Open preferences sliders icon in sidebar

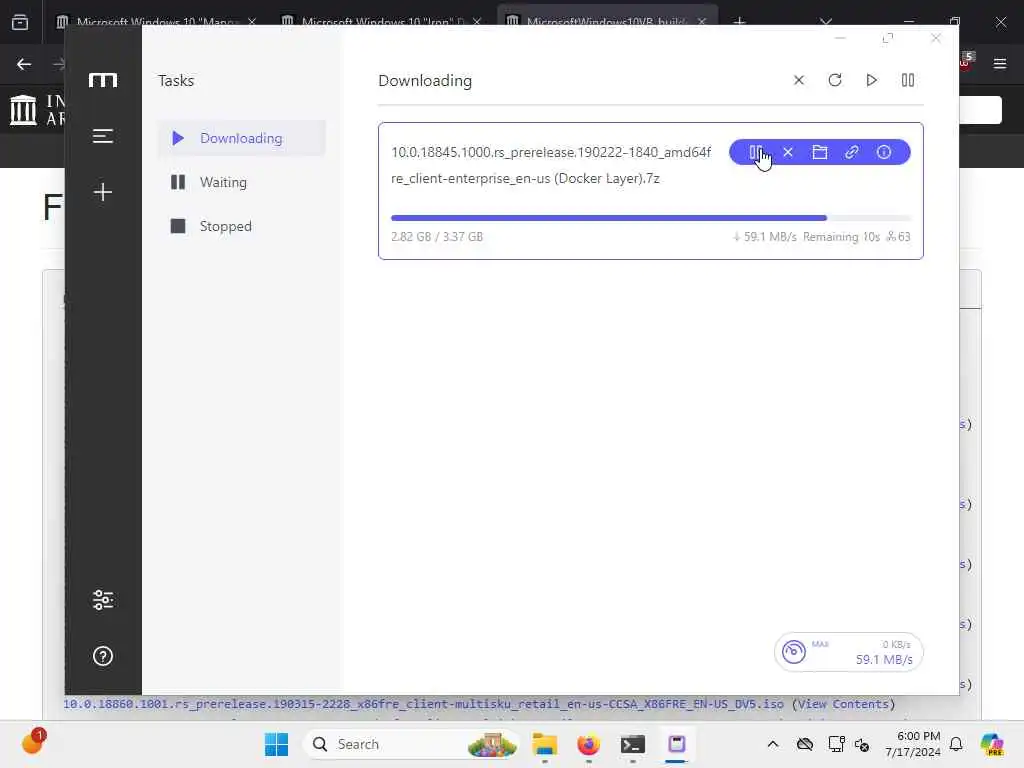(103, 600)
